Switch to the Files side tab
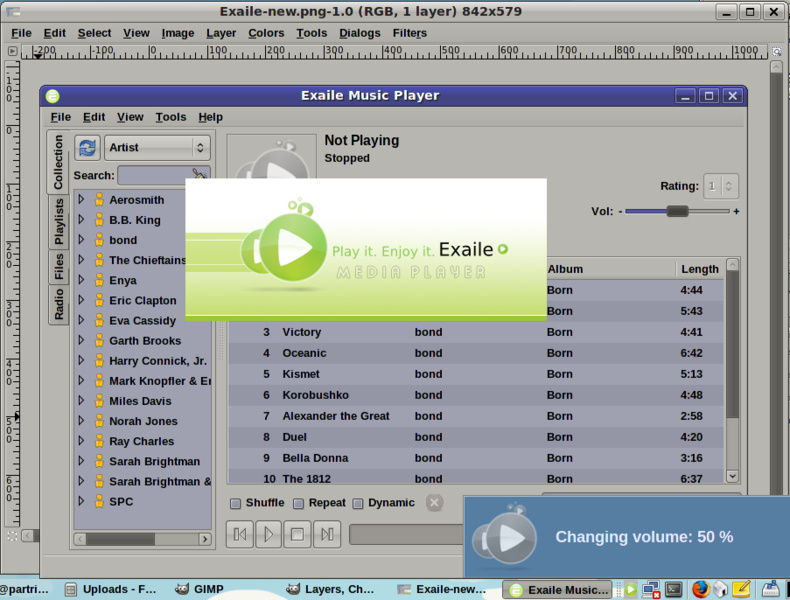 pyautogui.click(x=59, y=266)
